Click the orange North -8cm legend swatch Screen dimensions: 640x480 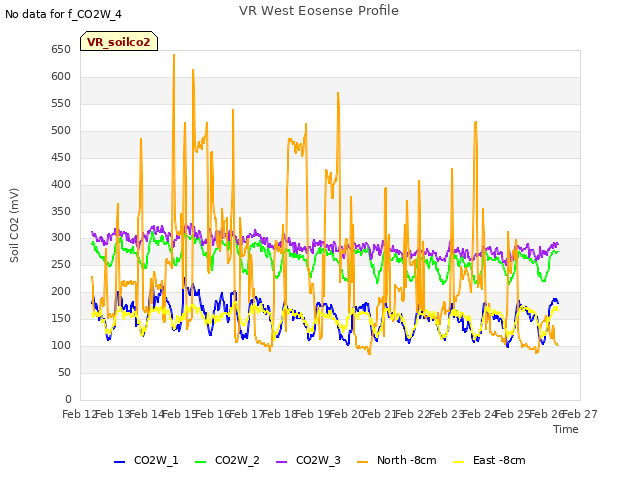[x=362, y=462]
